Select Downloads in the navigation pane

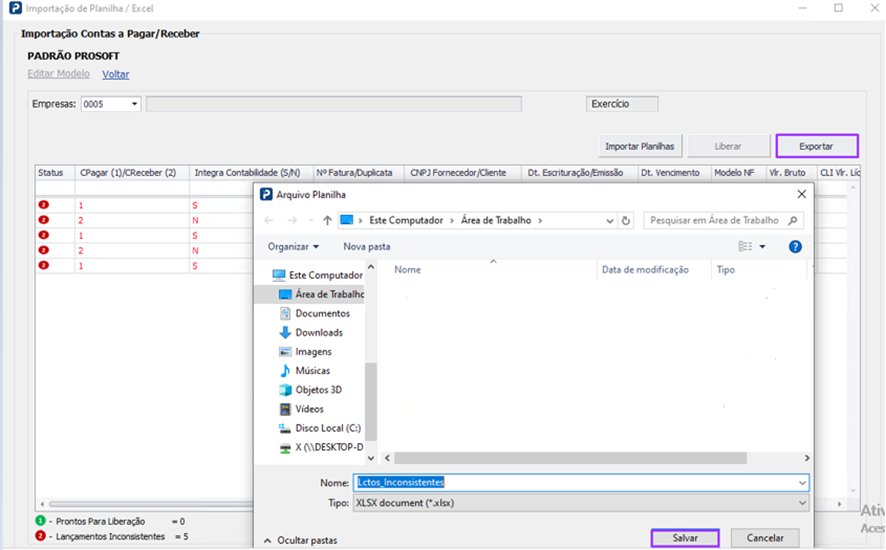(318, 332)
